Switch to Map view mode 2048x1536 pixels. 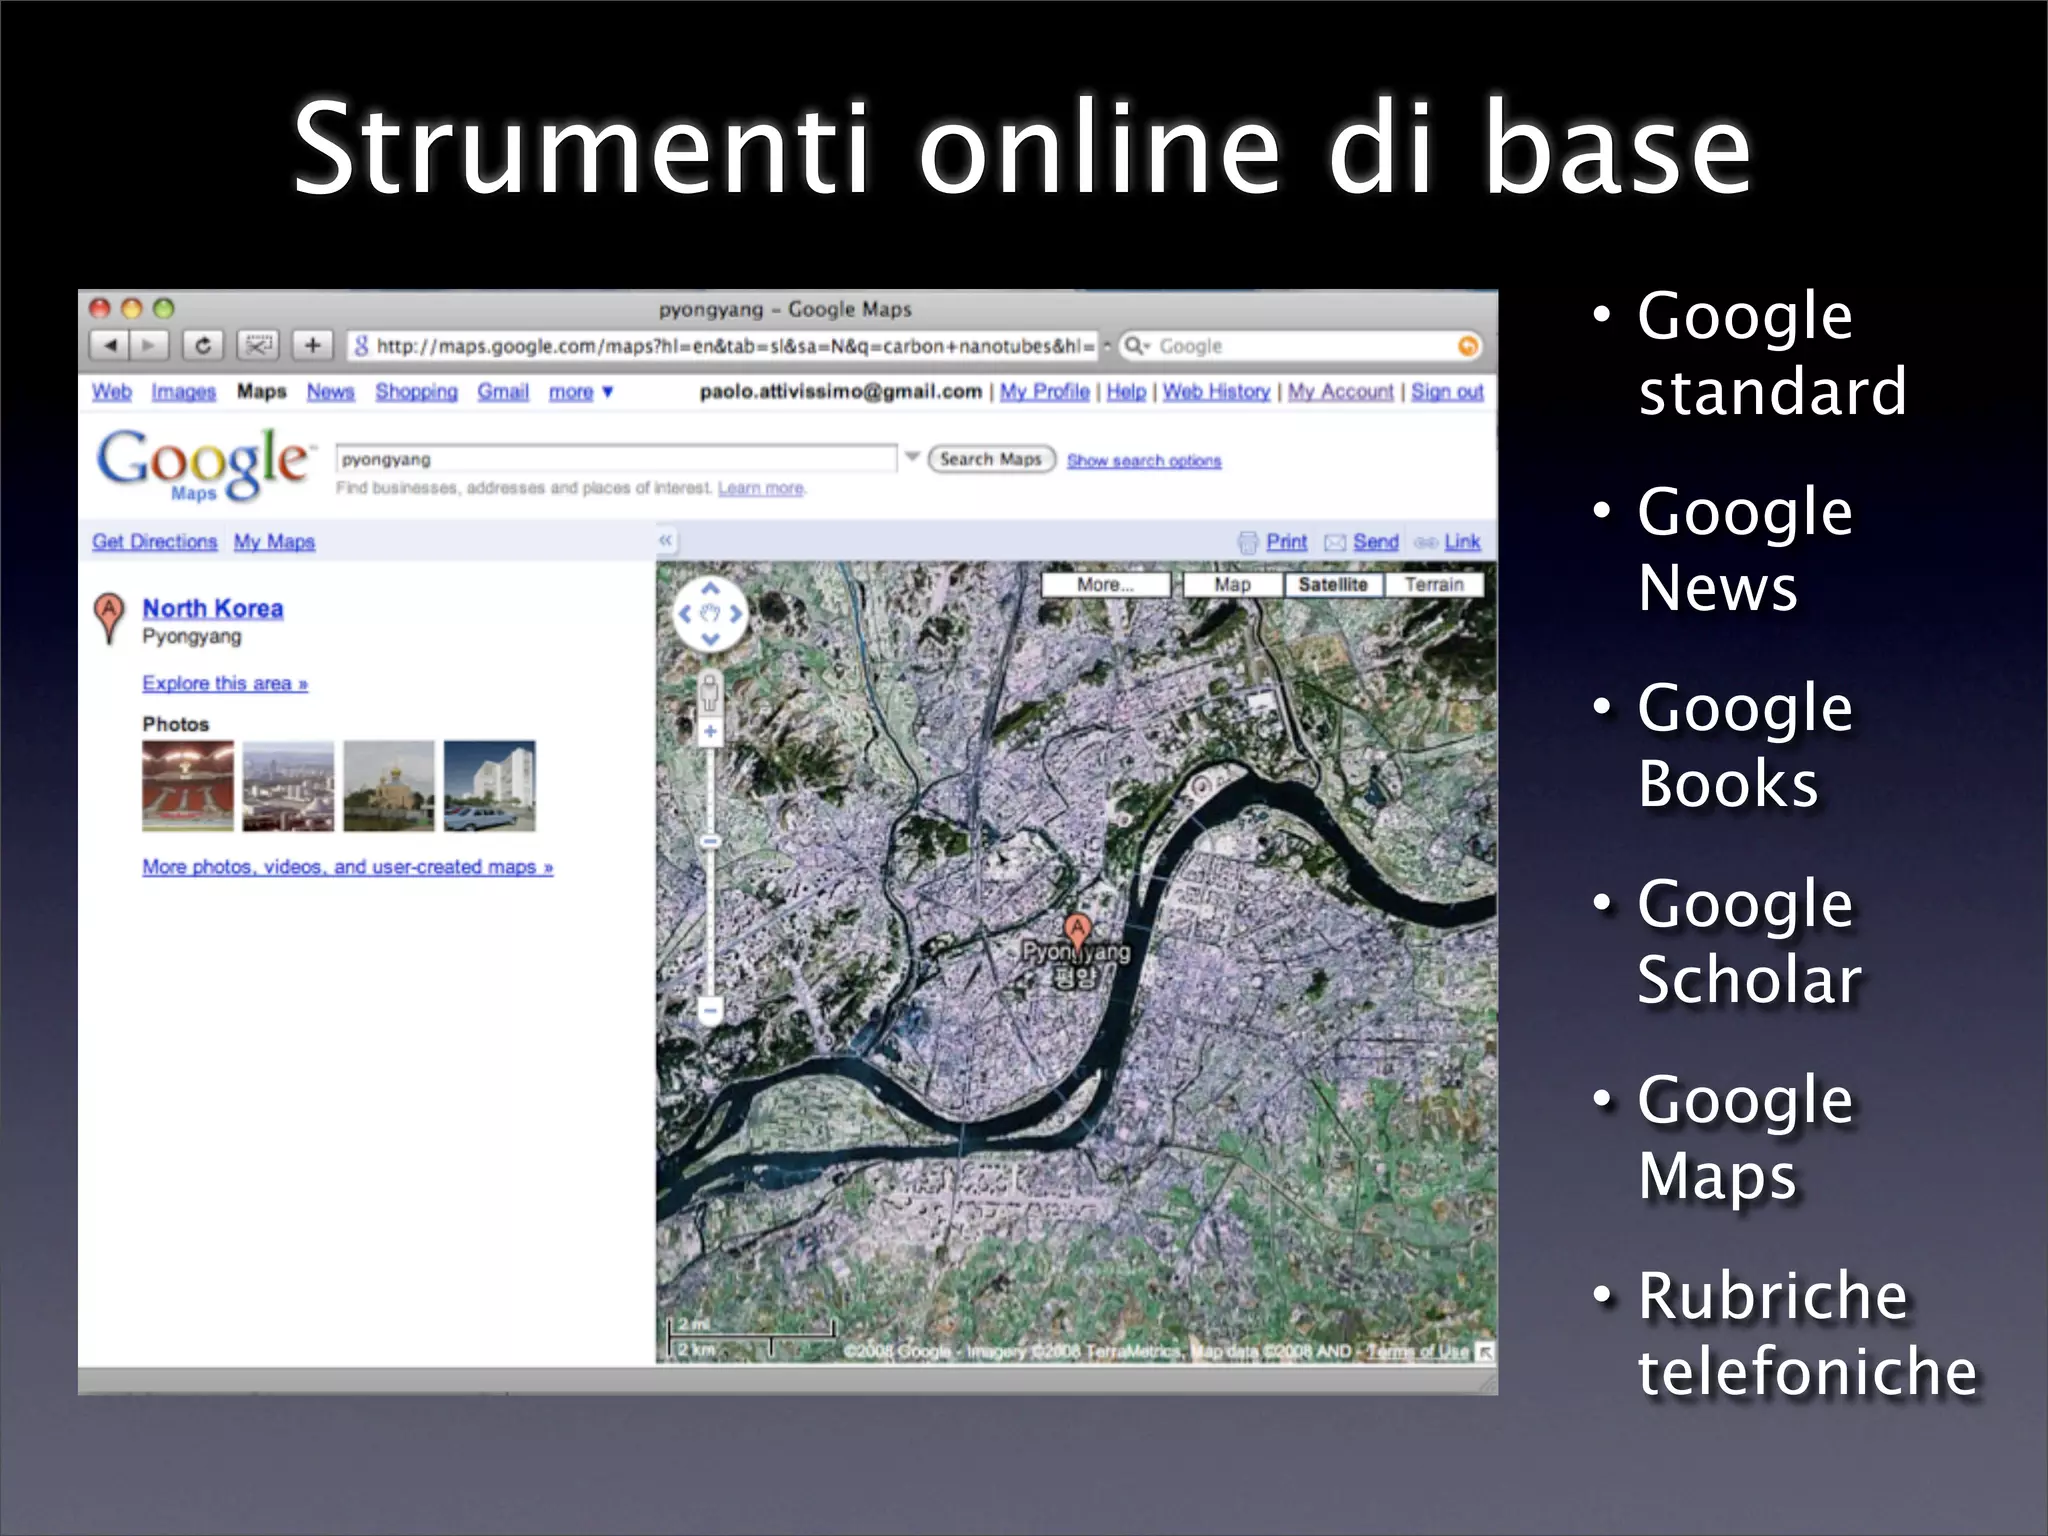click(1232, 584)
